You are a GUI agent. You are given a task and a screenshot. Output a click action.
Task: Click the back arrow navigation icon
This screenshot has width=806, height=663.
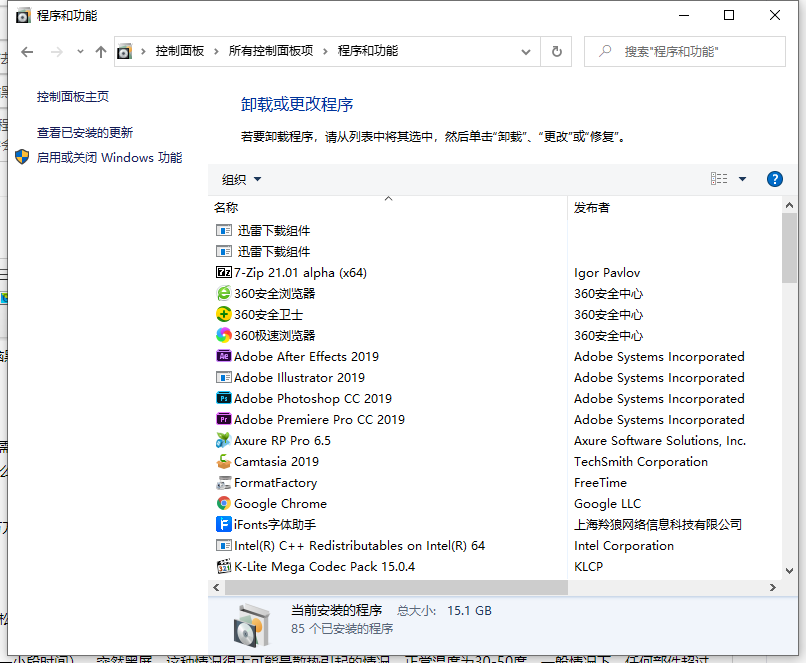click(x=27, y=51)
